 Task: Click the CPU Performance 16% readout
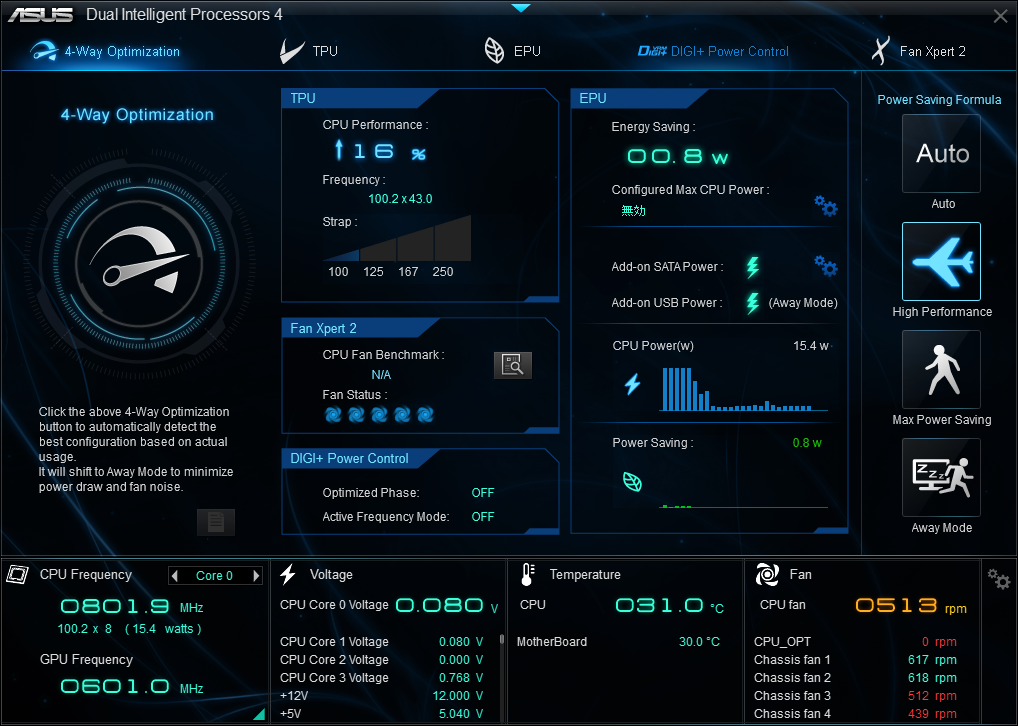click(380, 151)
